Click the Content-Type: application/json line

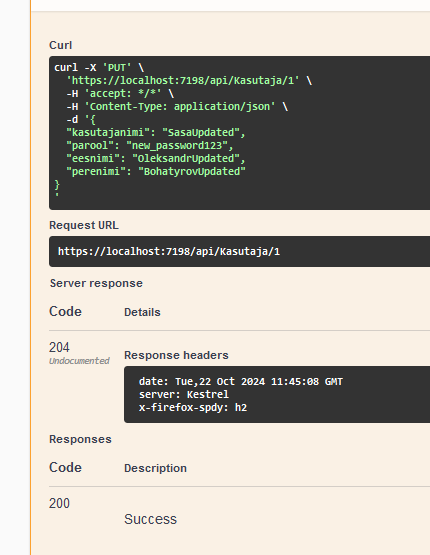(x=177, y=107)
